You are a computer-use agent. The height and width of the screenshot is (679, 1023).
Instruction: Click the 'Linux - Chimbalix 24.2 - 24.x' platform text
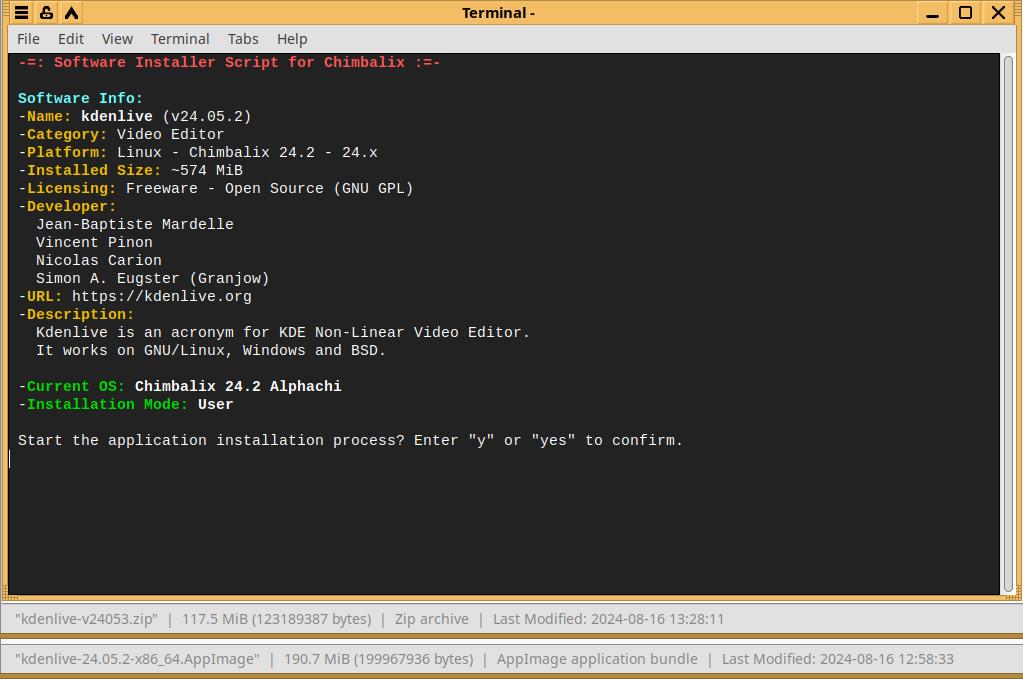[x=247, y=153]
